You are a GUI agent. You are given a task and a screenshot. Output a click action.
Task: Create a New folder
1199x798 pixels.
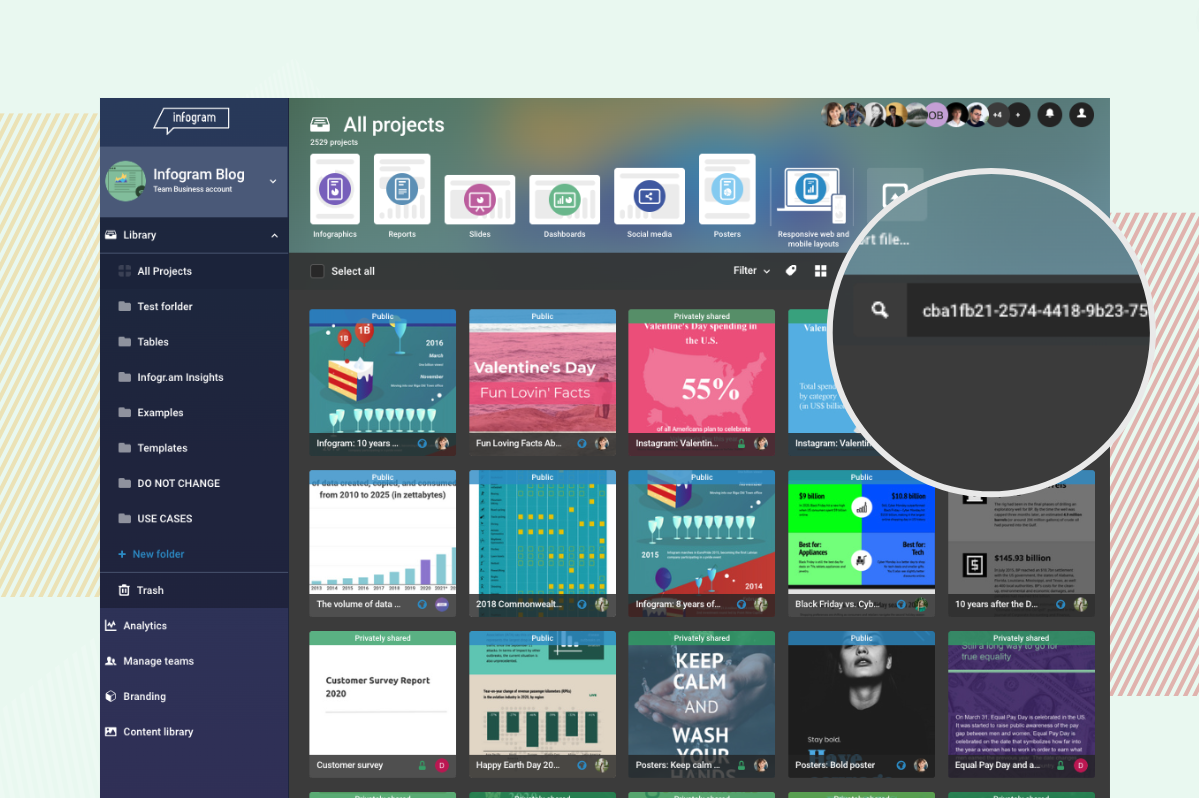tap(151, 554)
